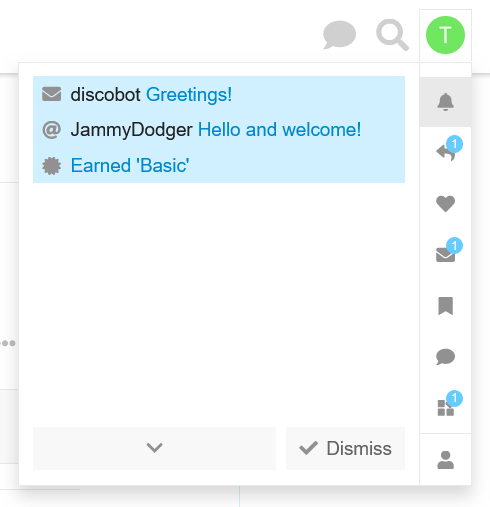Screen dimensions: 490x507
Task: Click the green T user avatar
Action: pyautogui.click(x=445, y=35)
